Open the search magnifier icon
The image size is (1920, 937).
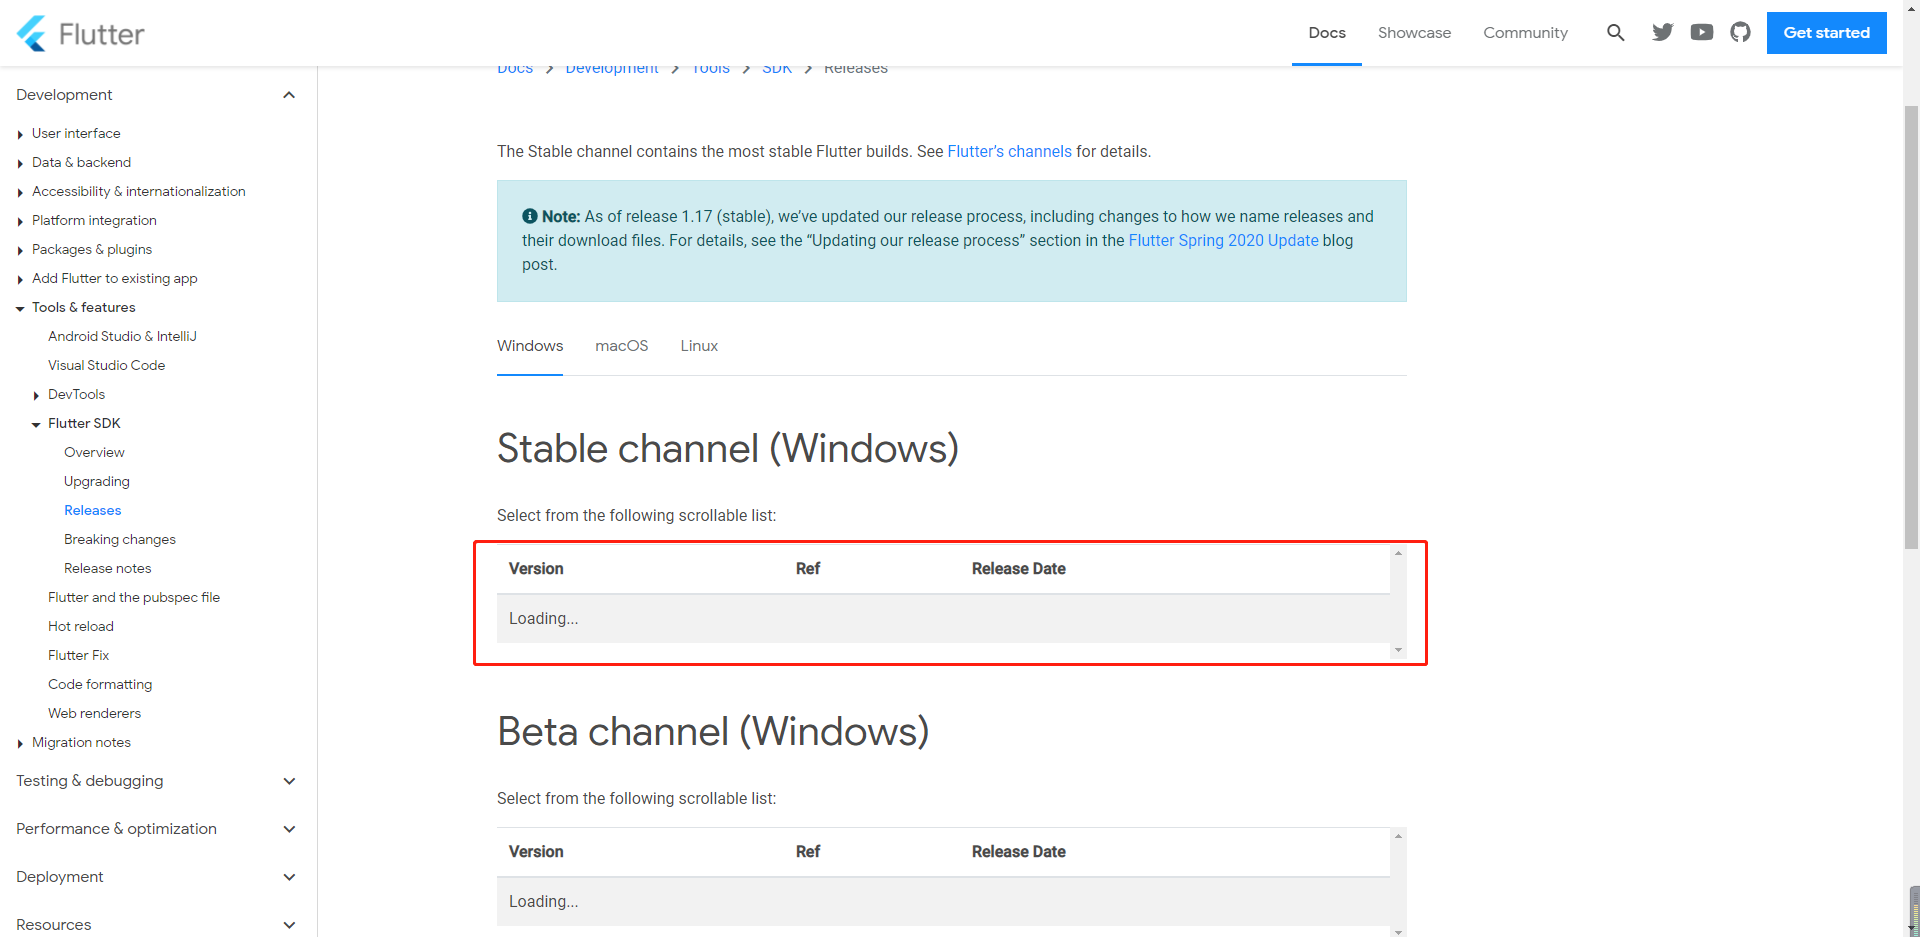[x=1615, y=33]
